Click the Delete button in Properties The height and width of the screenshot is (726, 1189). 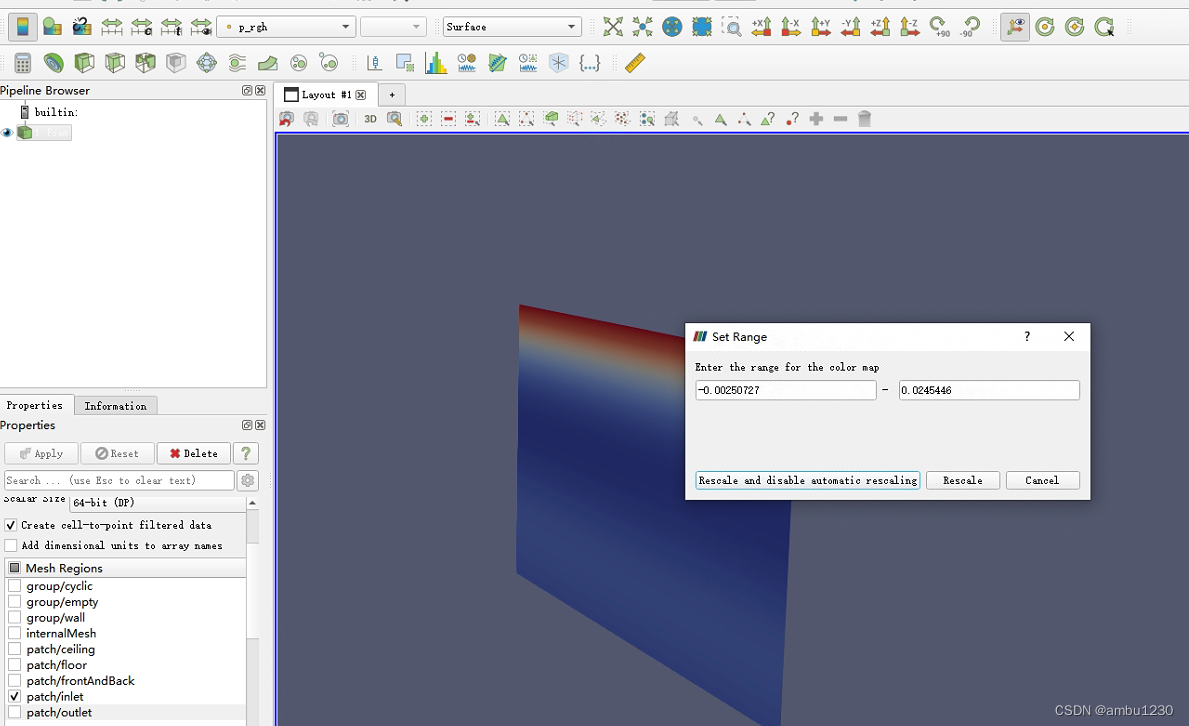click(193, 454)
